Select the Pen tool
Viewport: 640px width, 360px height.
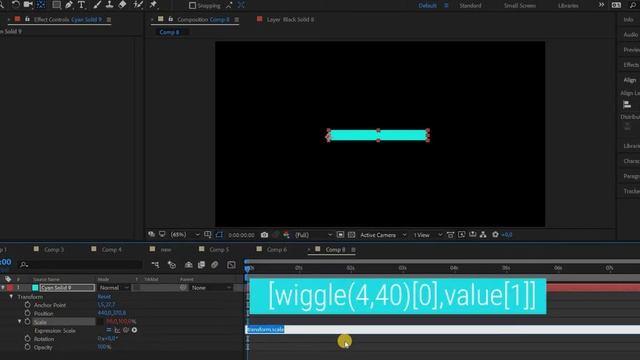69,5
